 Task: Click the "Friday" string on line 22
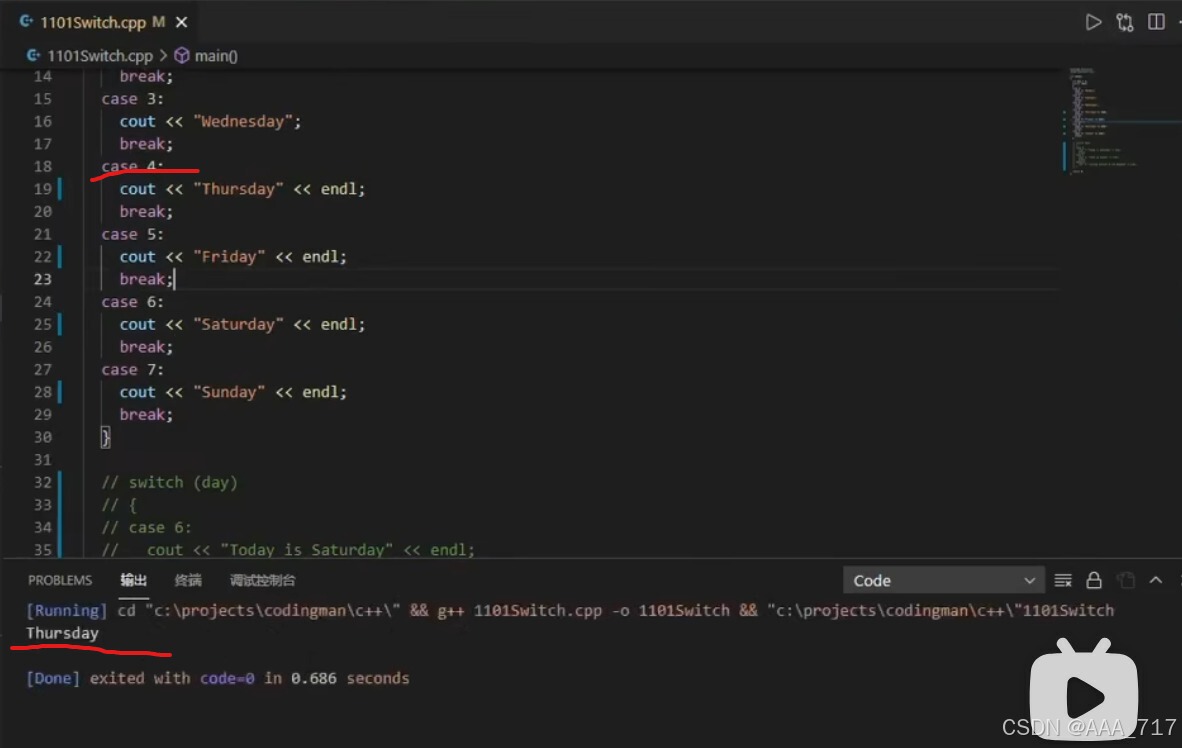pyautogui.click(x=229, y=257)
